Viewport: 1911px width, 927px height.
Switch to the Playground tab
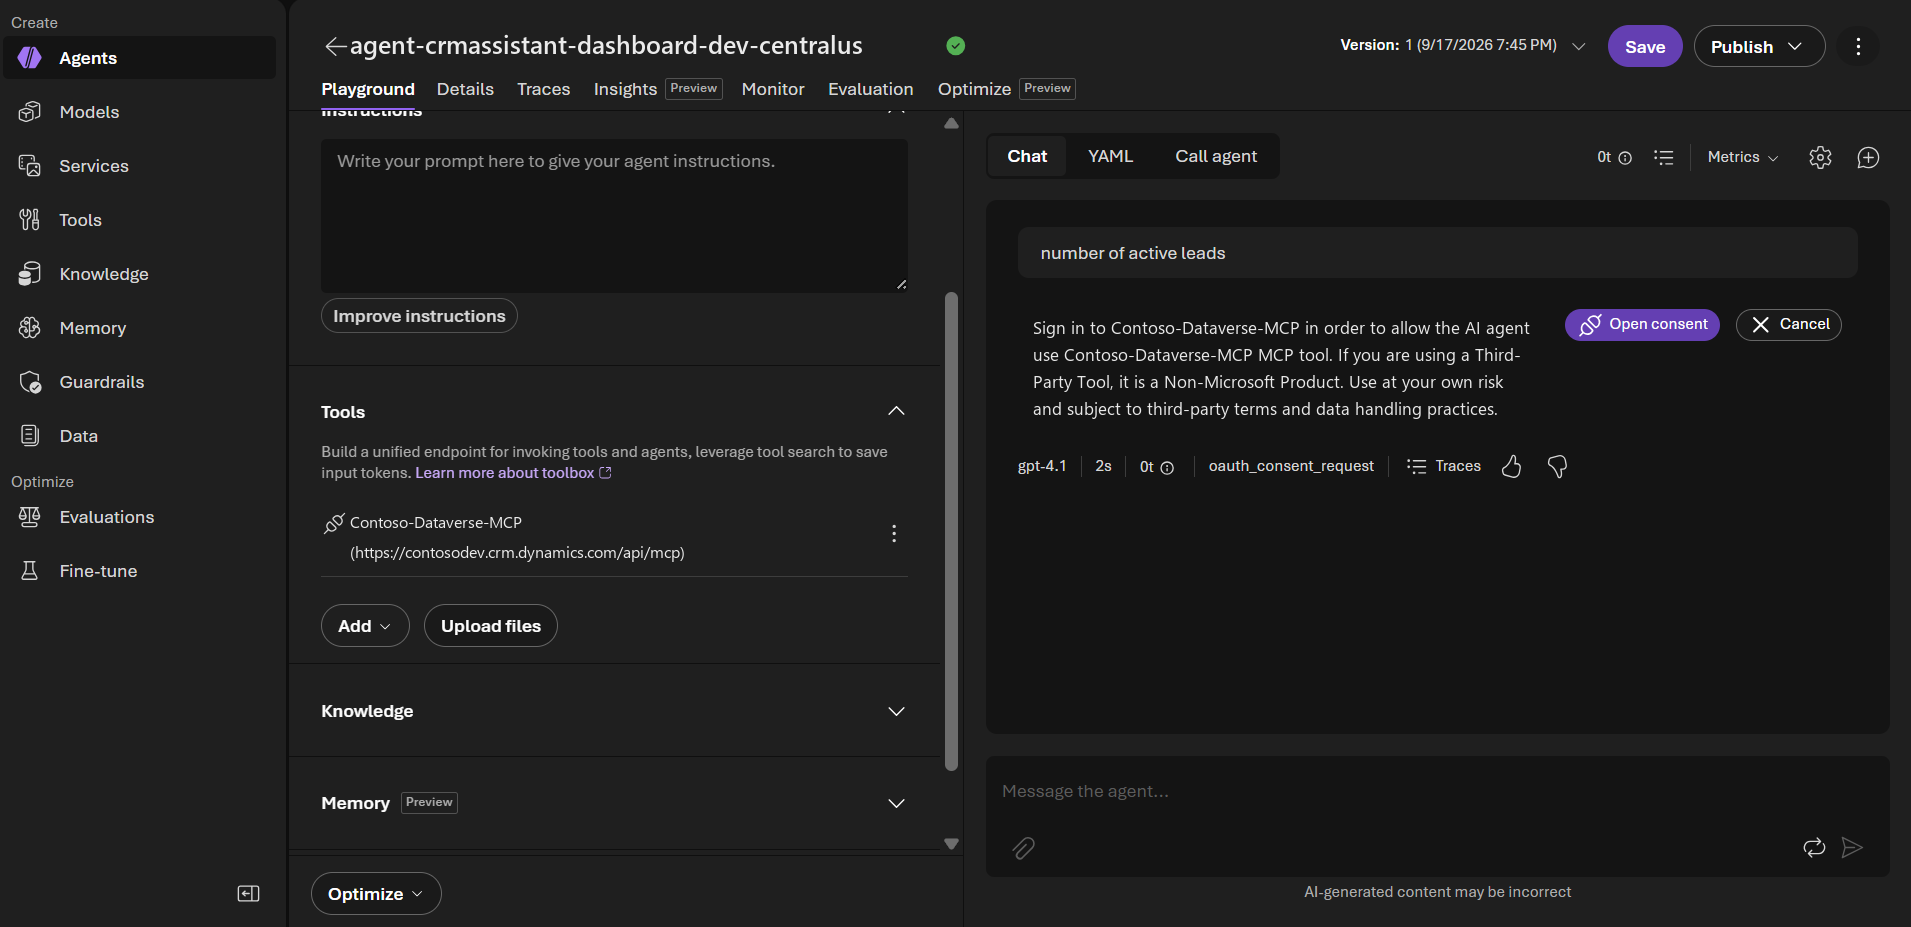tap(368, 89)
